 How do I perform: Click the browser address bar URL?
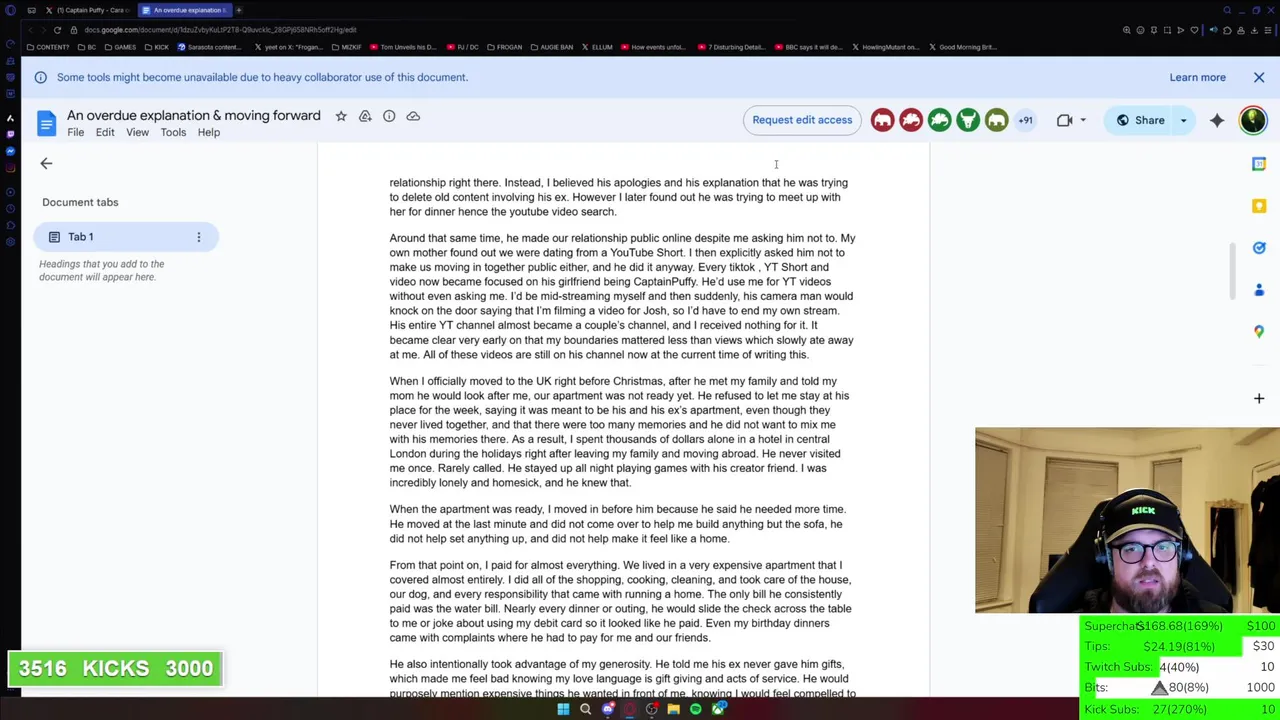click(x=220, y=30)
